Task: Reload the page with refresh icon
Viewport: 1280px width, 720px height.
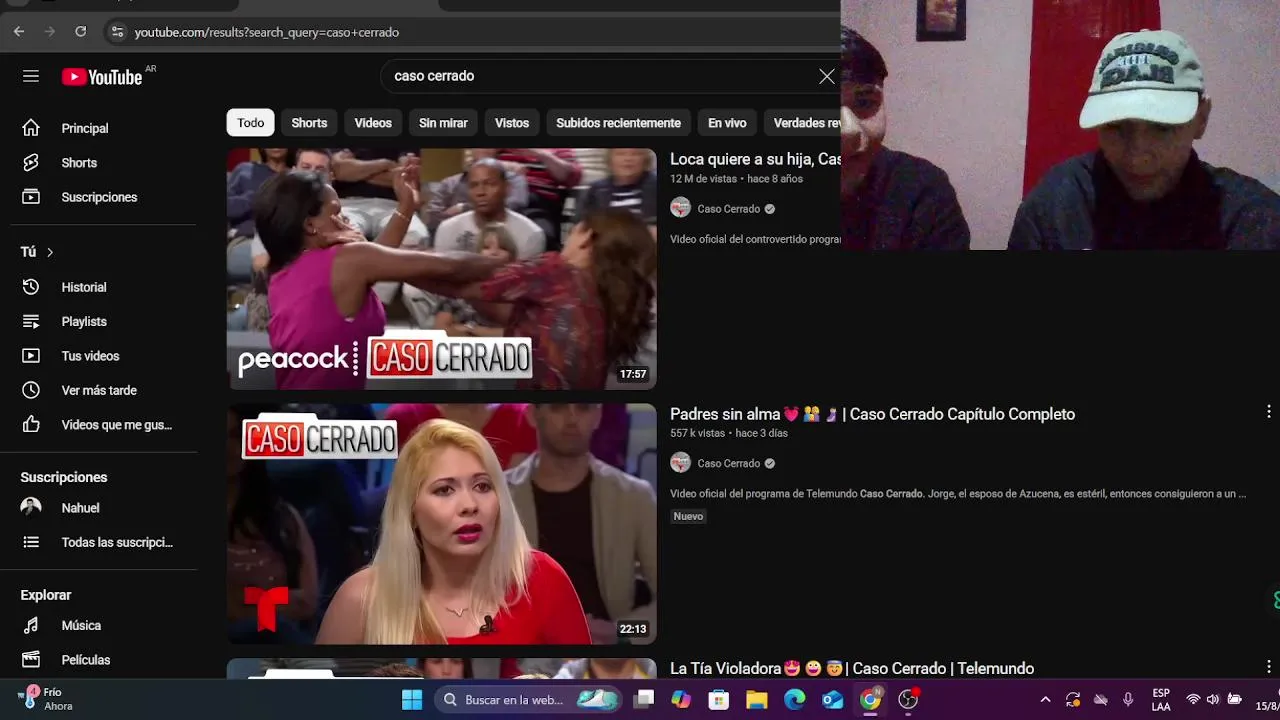Action: 81,32
